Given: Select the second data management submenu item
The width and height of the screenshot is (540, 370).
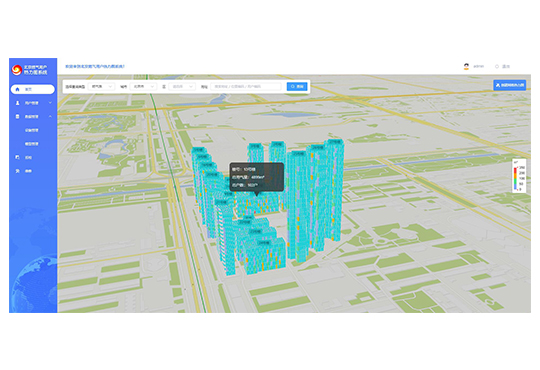Looking at the screenshot, I should 31,144.
